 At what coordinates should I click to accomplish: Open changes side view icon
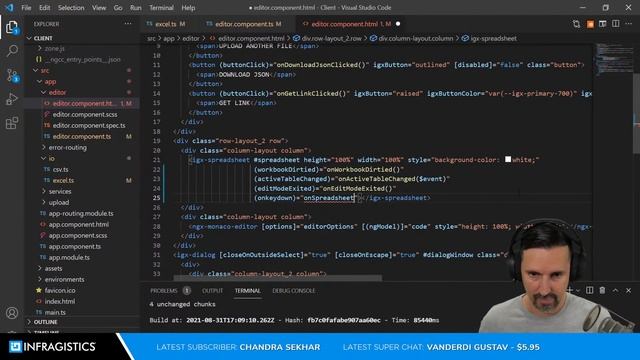[602, 24]
